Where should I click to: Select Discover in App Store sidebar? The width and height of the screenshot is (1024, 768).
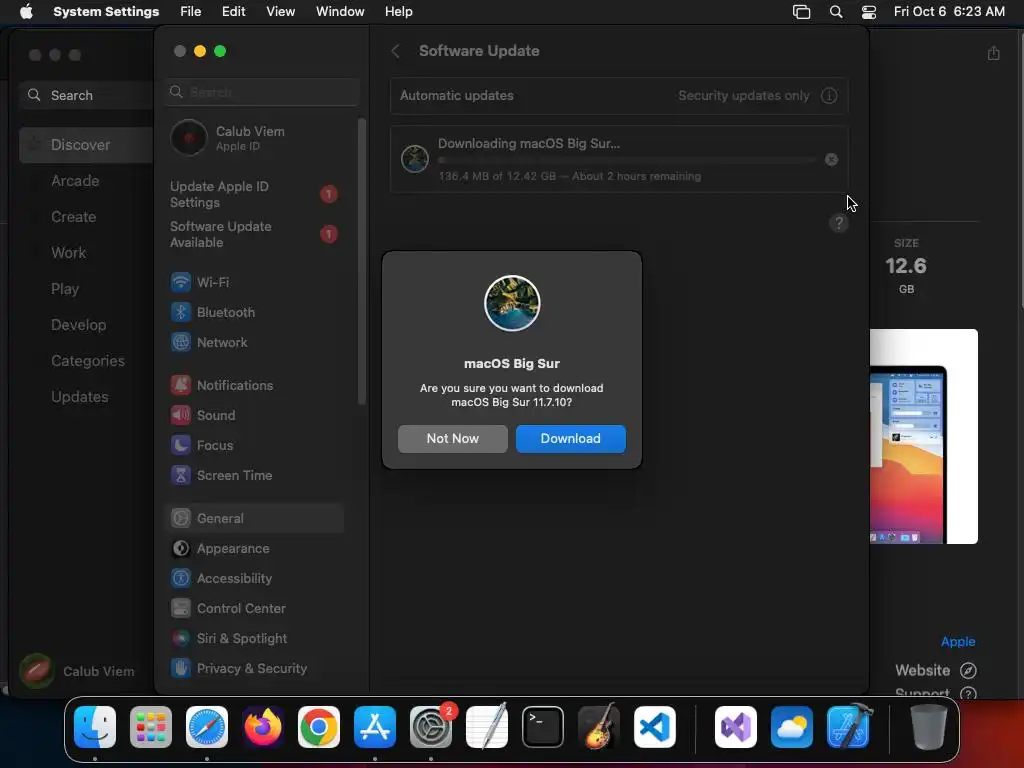86,145
